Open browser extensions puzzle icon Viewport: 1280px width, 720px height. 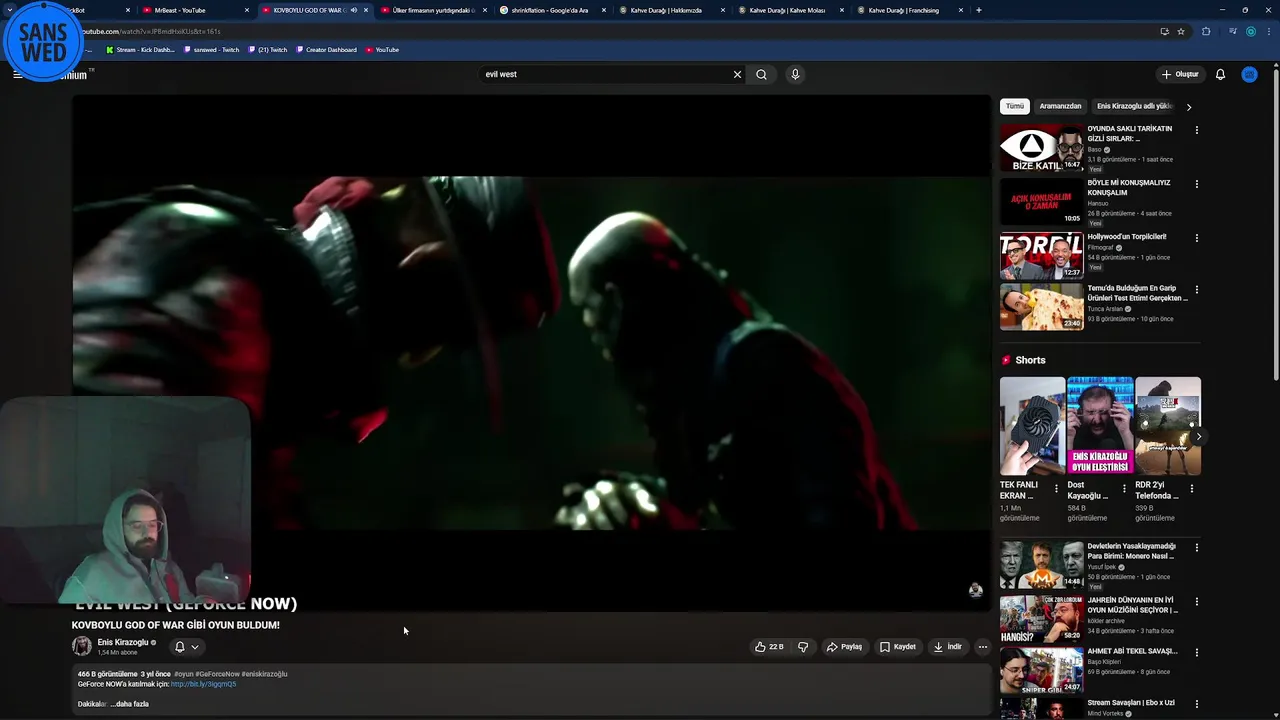[1206, 31]
